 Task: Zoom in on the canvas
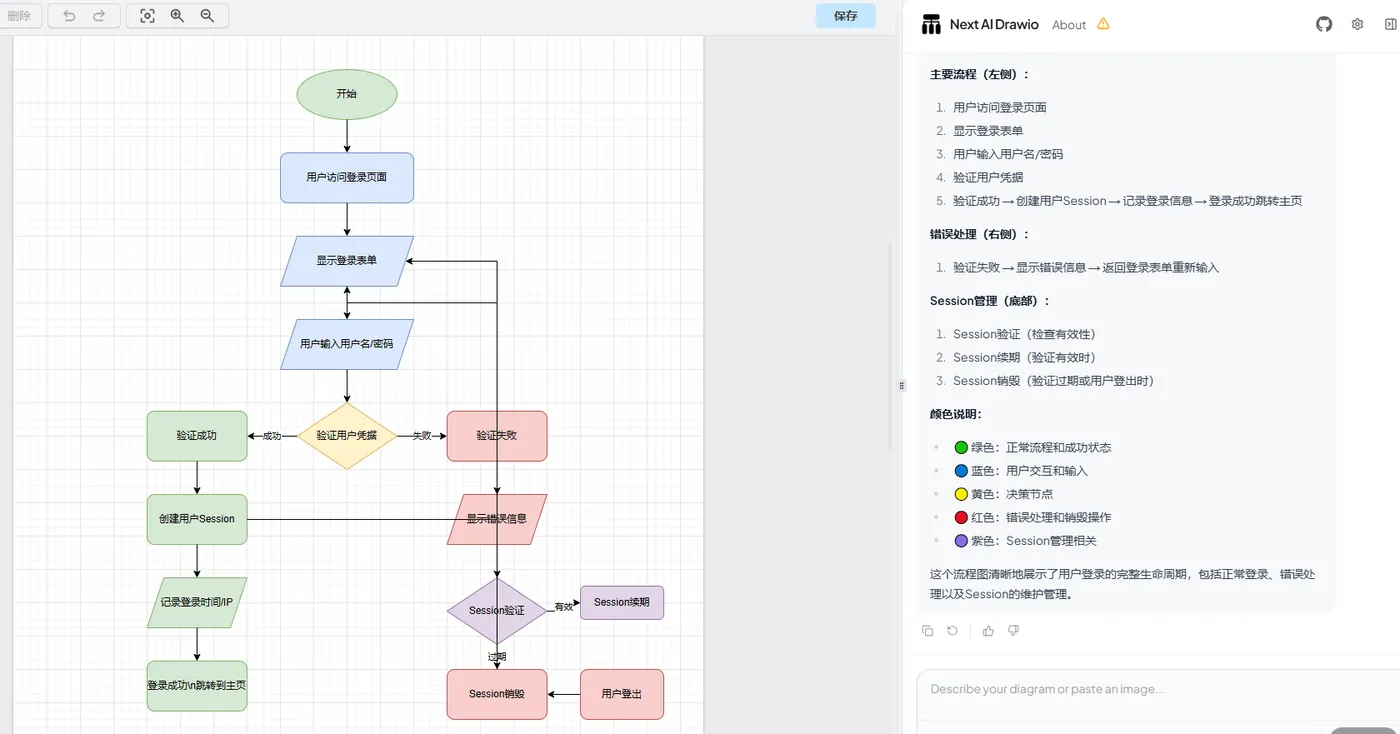click(177, 16)
